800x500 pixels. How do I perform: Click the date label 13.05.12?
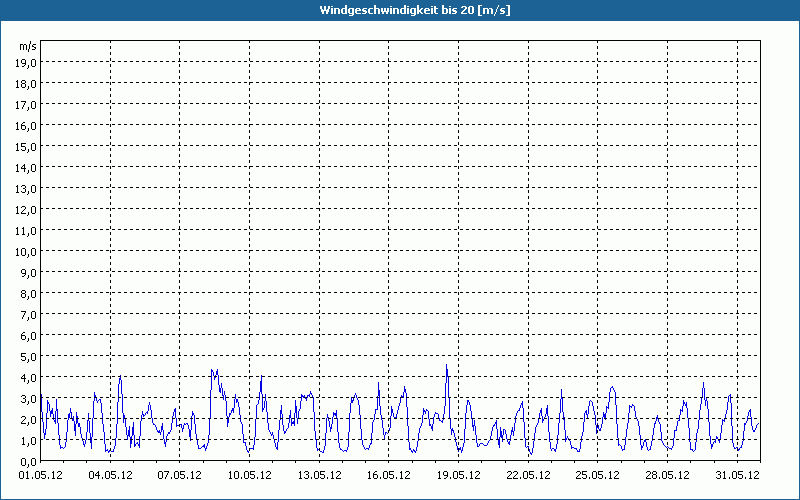(319, 476)
